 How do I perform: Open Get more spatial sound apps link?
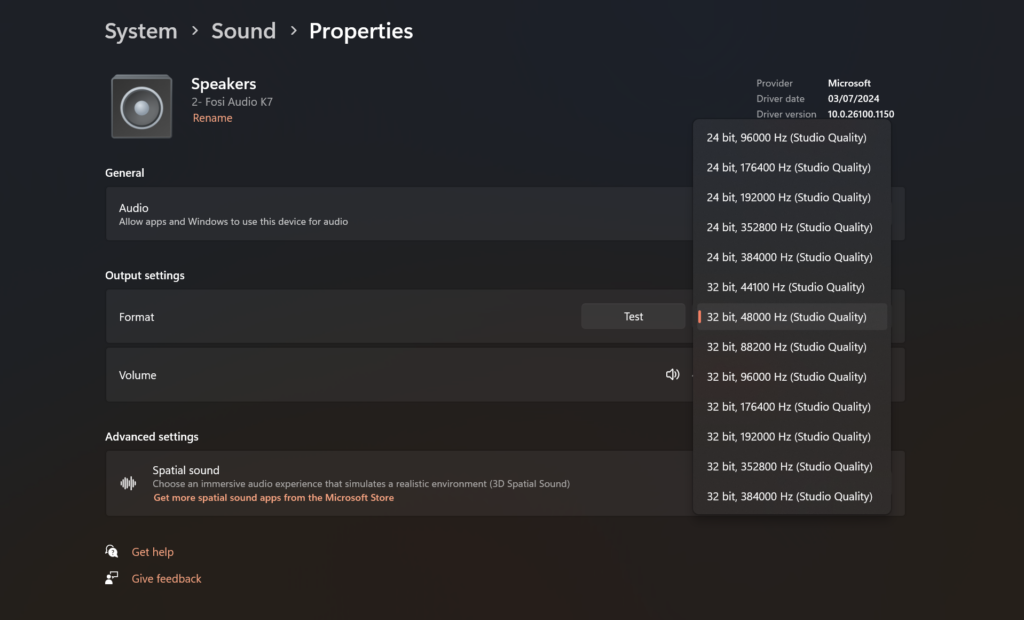coord(273,498)
